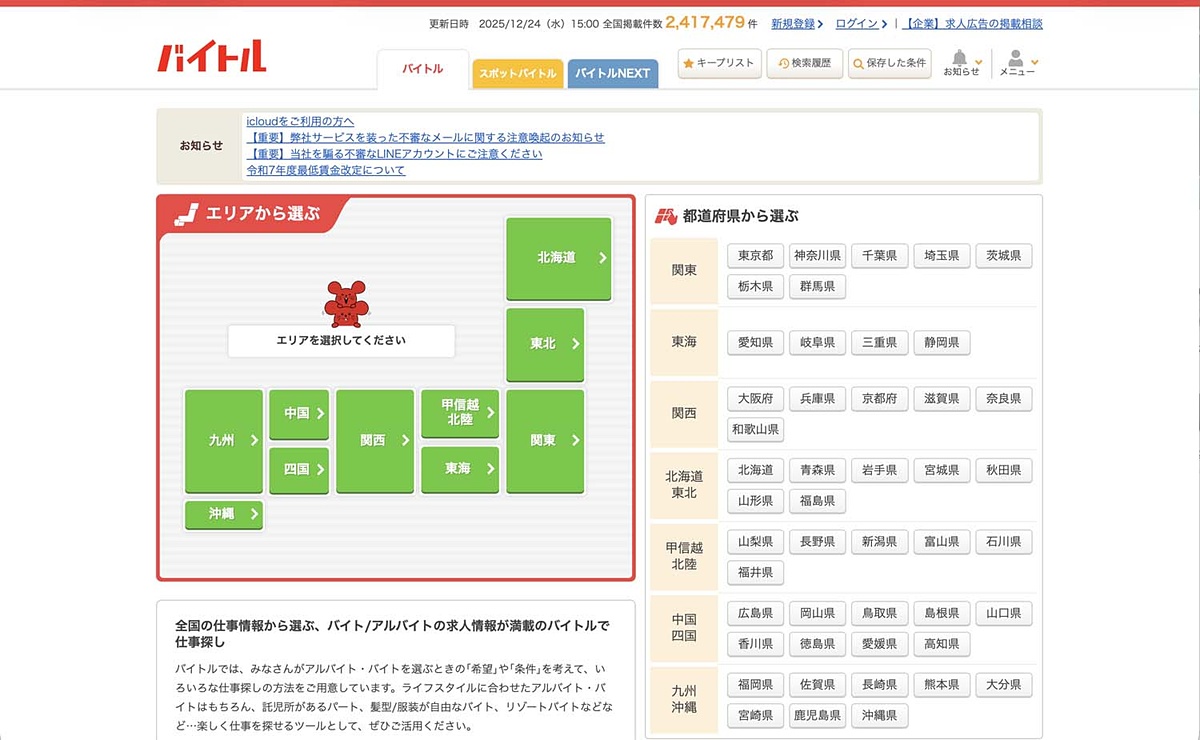This screenshot has width=1200, height=740.
Task: Choose 福井県 prefecture button
Action: click(755, 573)
